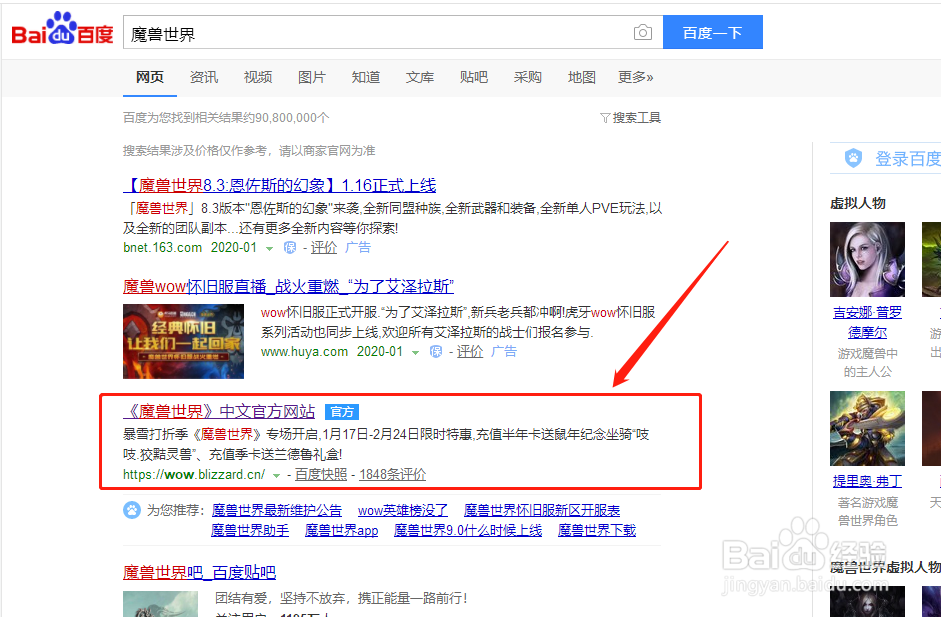Click the 魔兽世界吧 result thumbnail
941x617 pixels.
click(x=160, y=604)
